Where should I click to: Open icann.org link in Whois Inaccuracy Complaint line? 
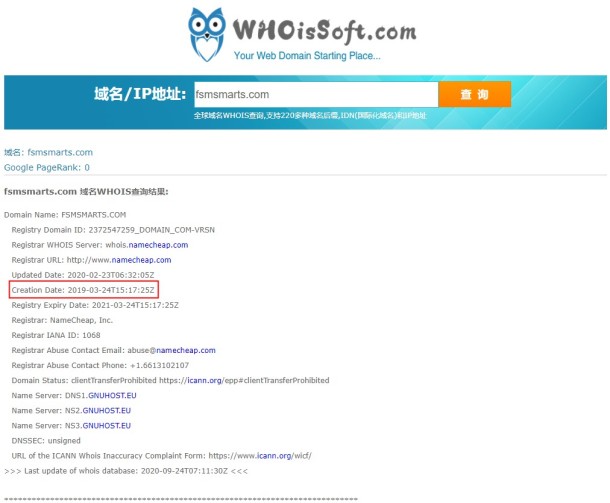point(274,456)
